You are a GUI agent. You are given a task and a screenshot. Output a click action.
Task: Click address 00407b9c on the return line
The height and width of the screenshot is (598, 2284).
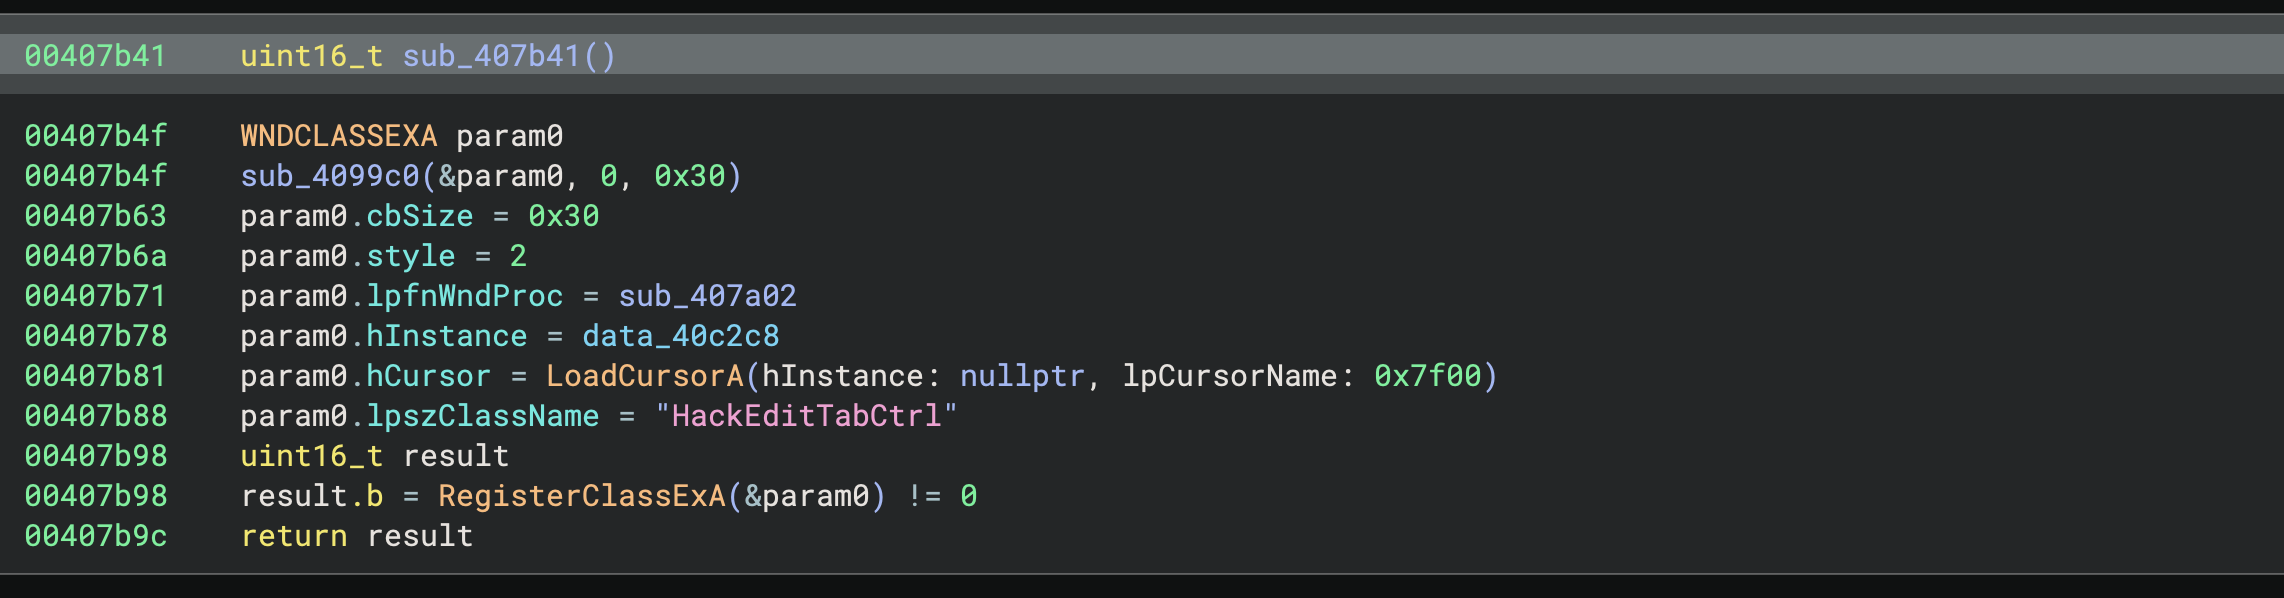[x=96, y=536]
